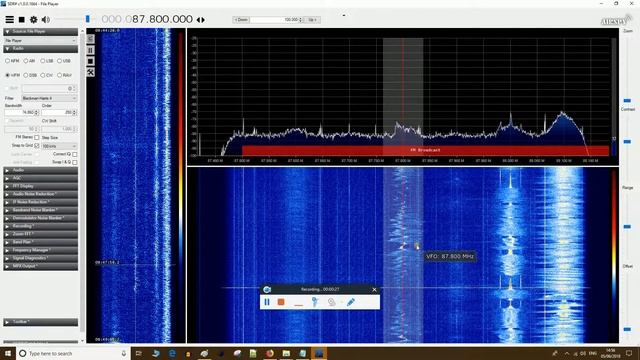Click the frequency left-right tuning arrows icon

[x=200, y=20]
